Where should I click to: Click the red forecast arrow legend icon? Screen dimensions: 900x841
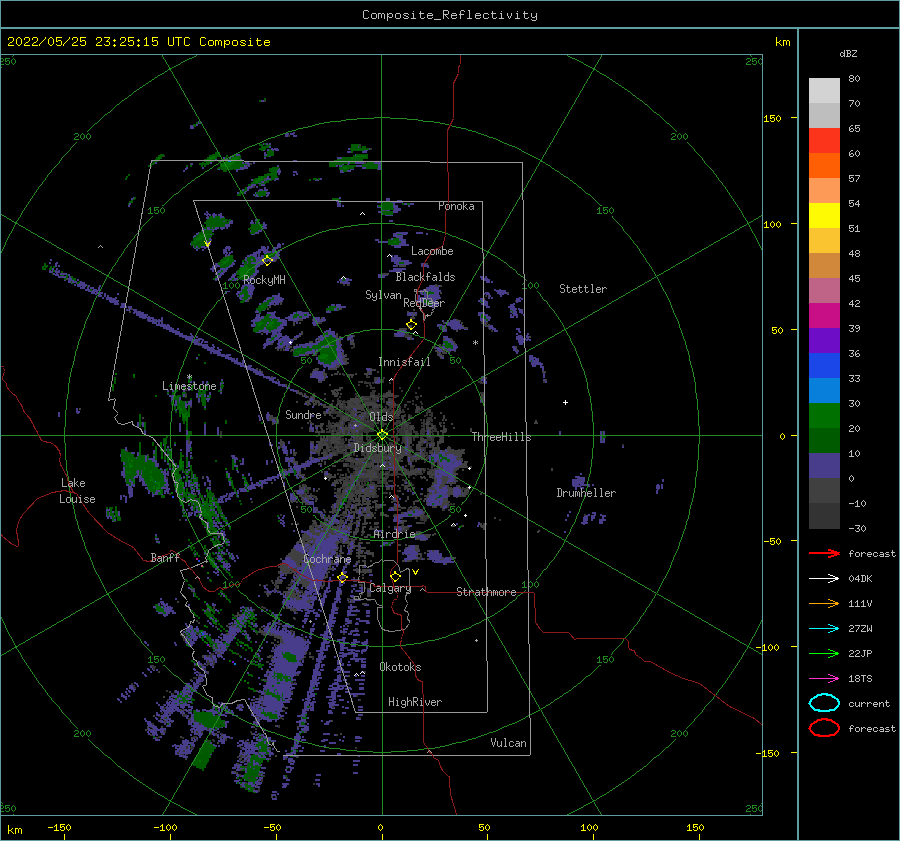[824, 553]
